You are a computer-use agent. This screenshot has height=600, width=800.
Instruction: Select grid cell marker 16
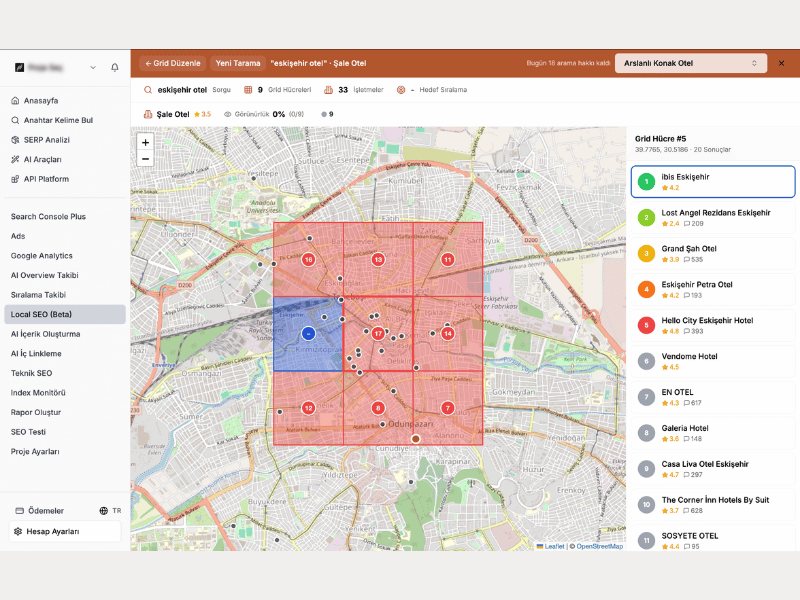pos(308,259)
